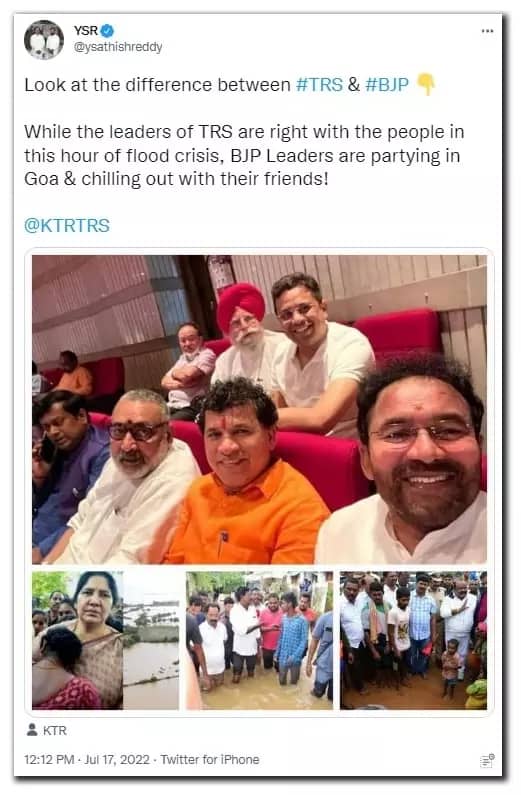Open the photo of woman near floodwater
The image size is (521, 795).
105,640
